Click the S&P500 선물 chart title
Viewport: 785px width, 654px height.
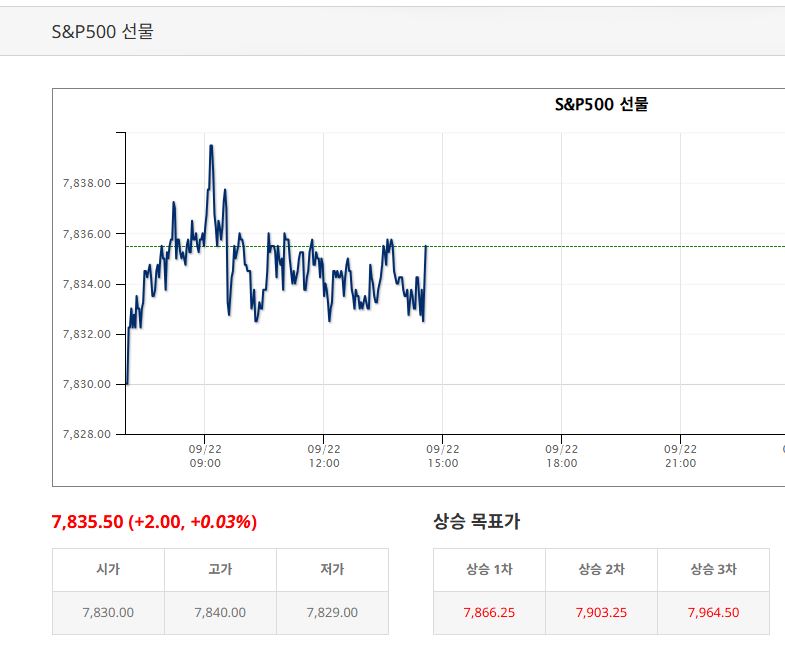(601, 104)
